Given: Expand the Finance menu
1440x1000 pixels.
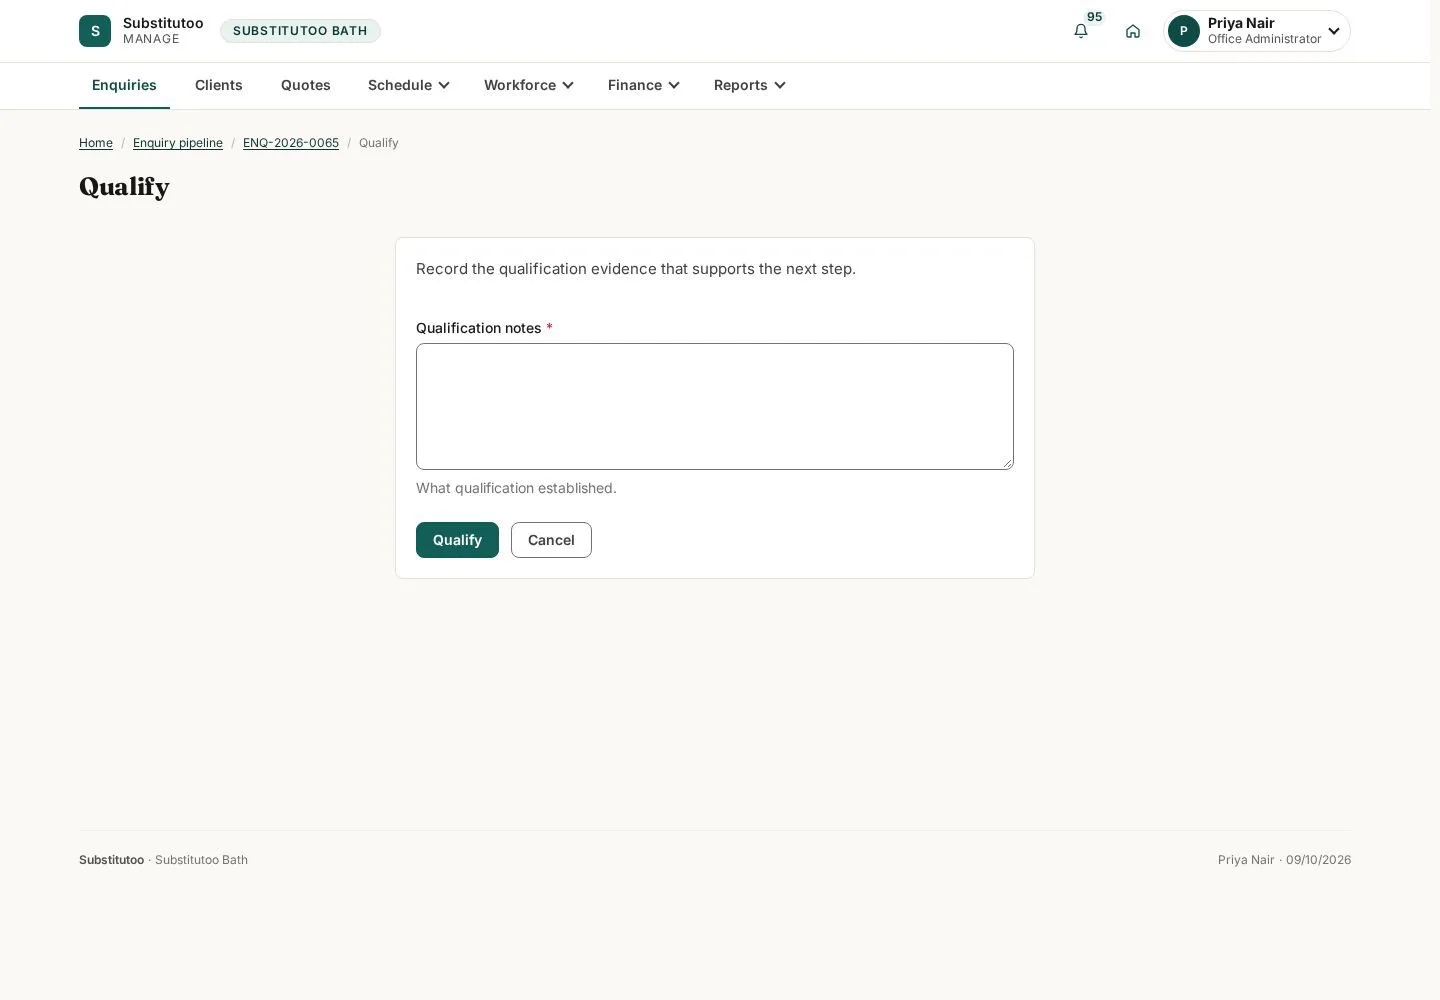Looking at the screenshot, I should 643,85.
